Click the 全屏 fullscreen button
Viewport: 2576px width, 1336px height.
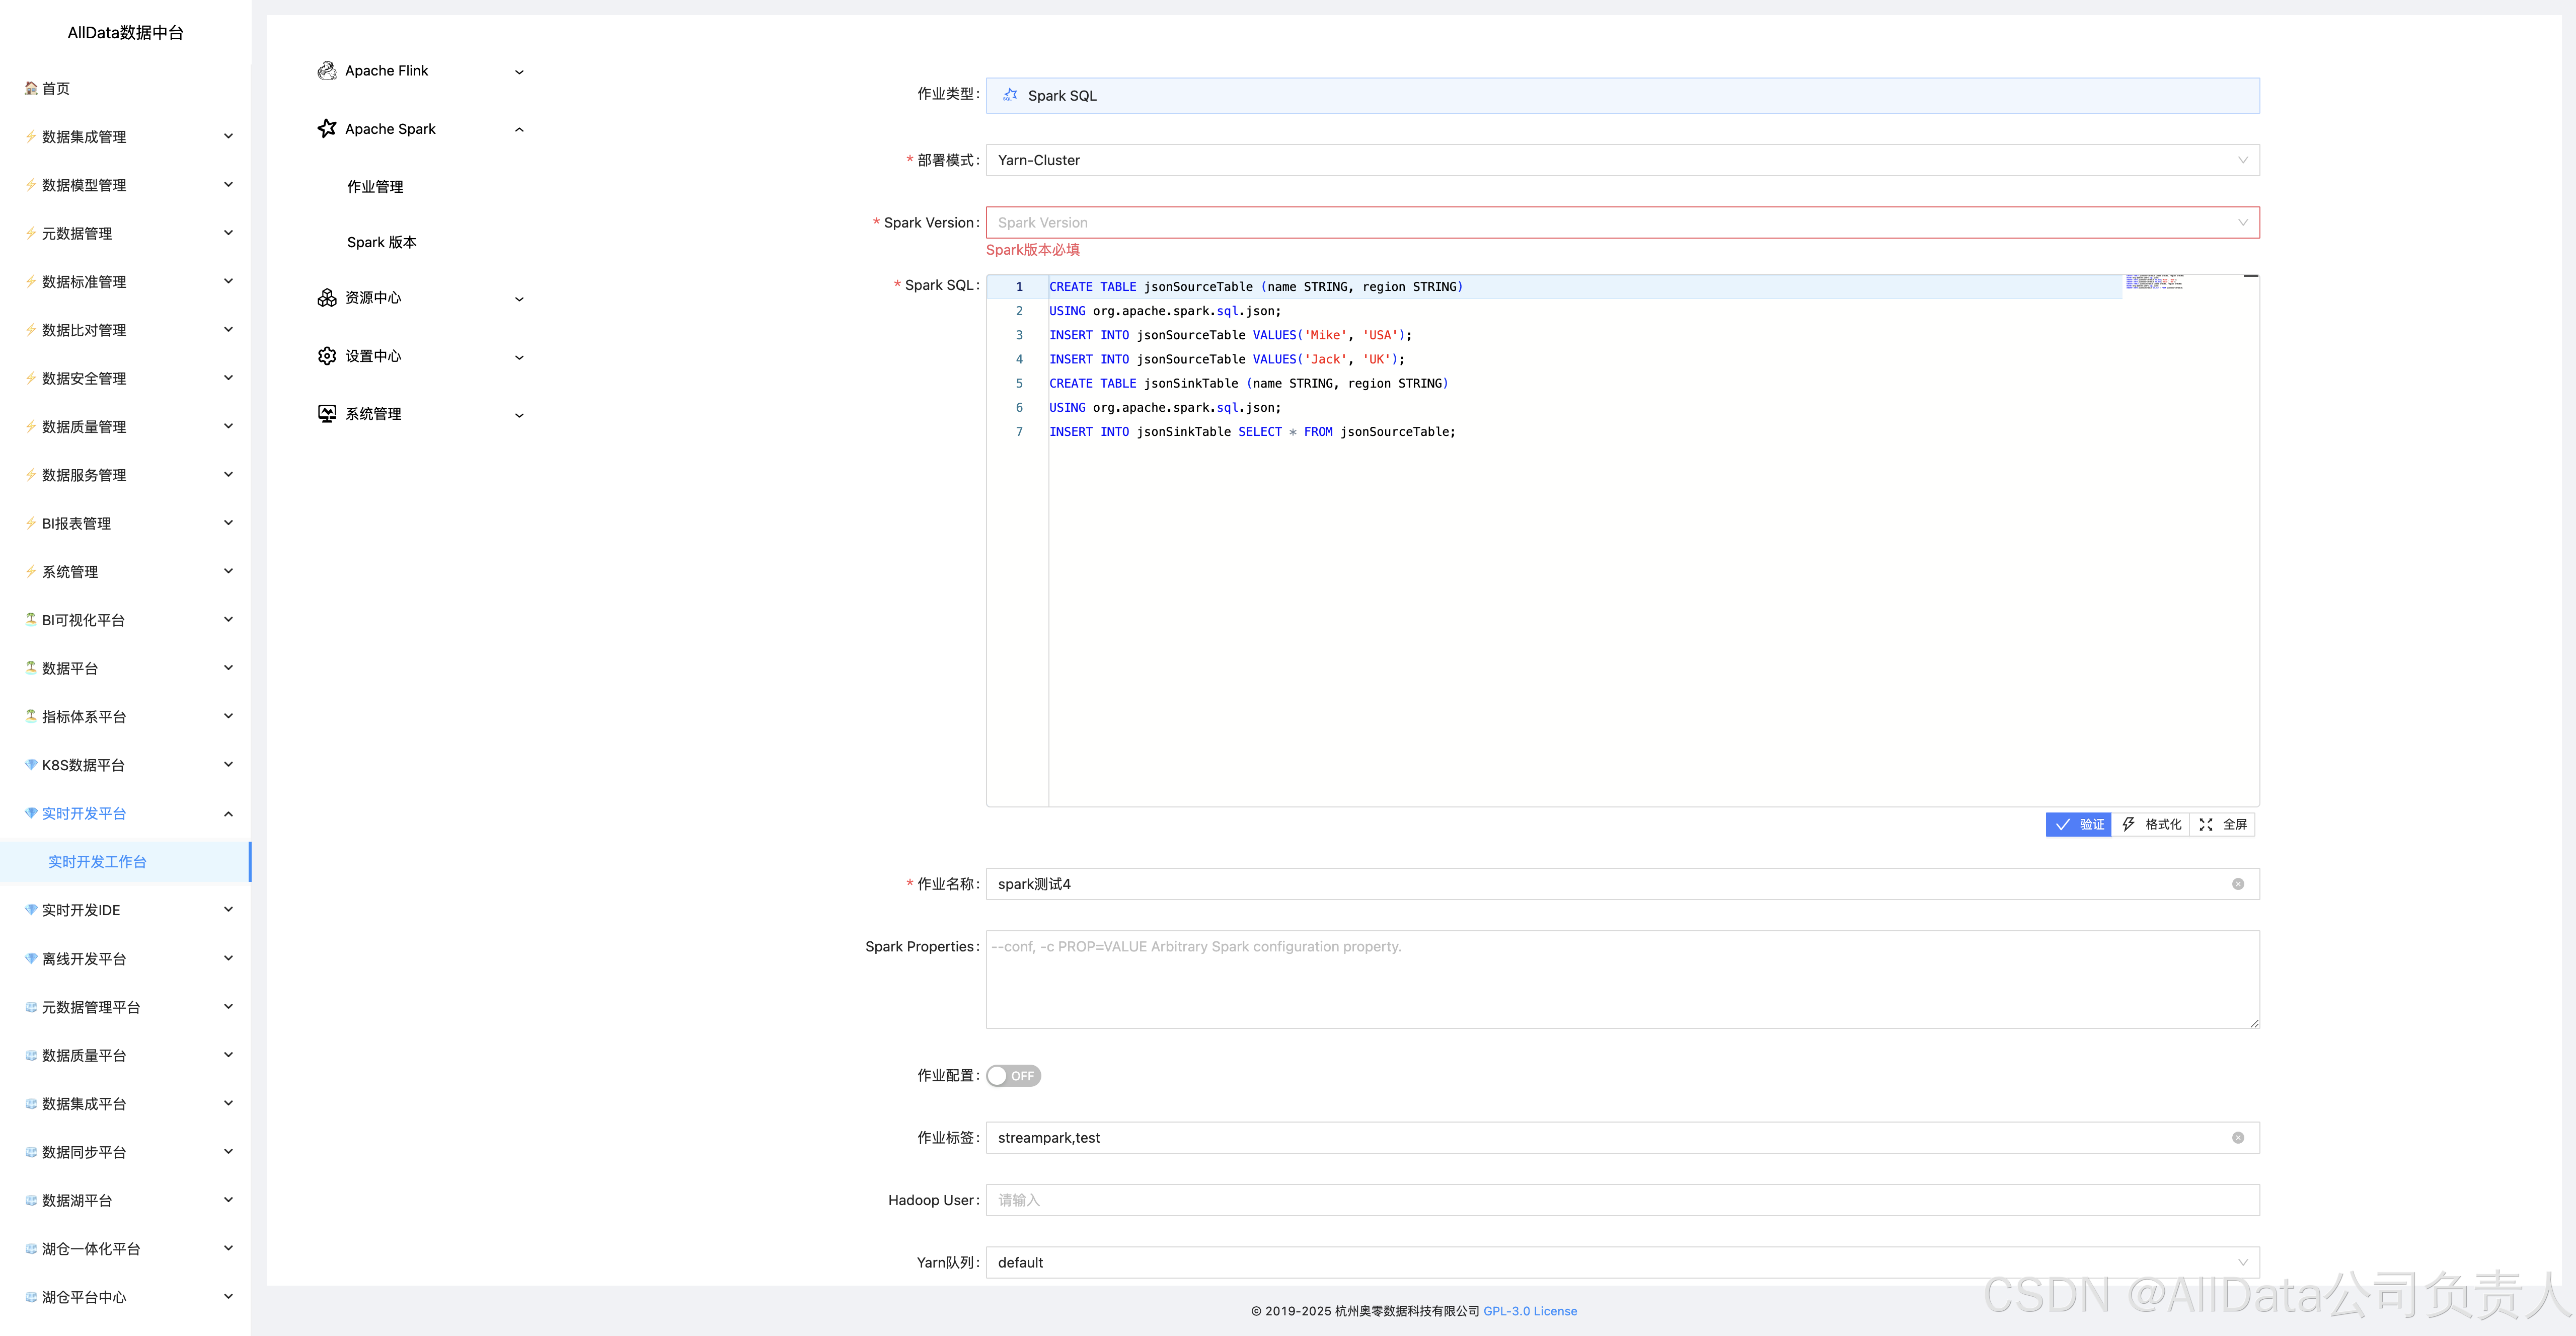pos(2222,825)
